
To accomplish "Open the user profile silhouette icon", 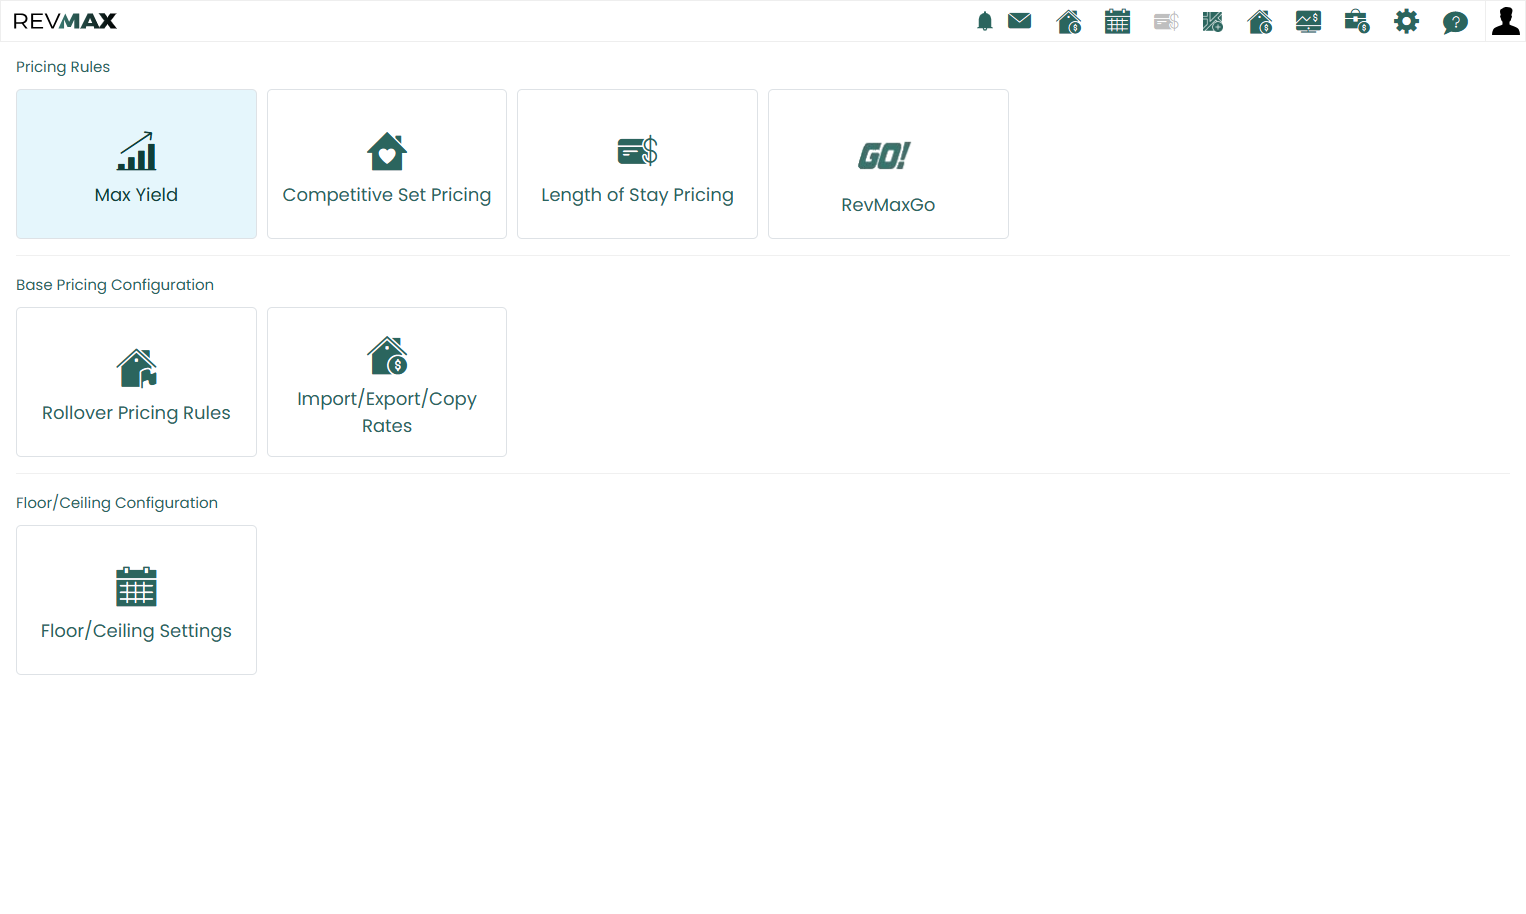I will [1505, 21].
